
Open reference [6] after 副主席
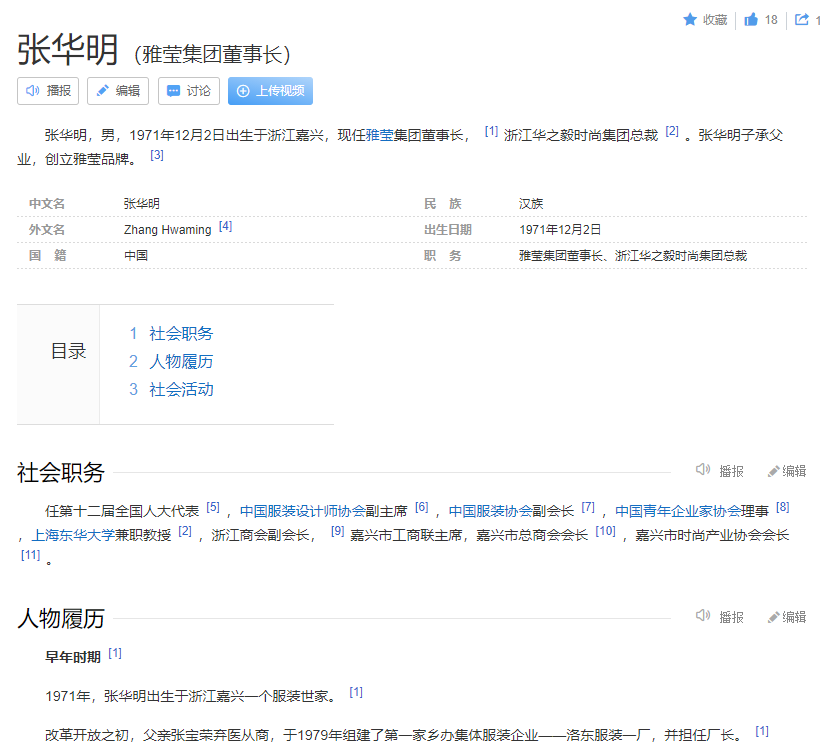[x=422, y=507]
